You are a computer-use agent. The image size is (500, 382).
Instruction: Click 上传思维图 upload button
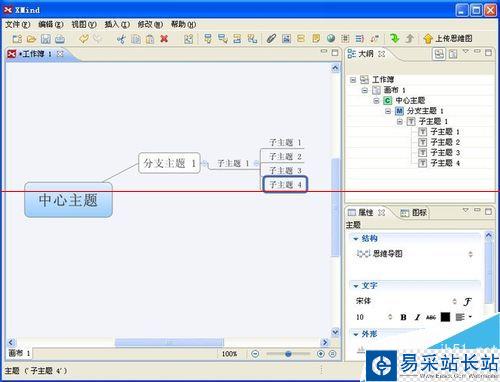point(448,39)
